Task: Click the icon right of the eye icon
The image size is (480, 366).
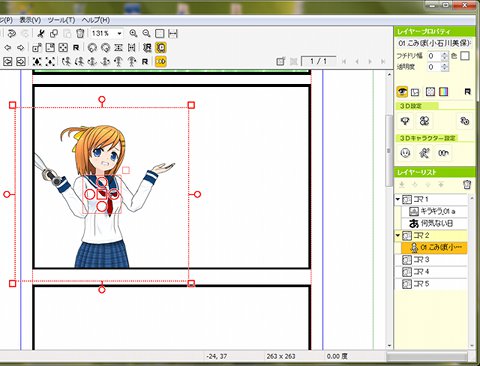Action: (415, 92)
